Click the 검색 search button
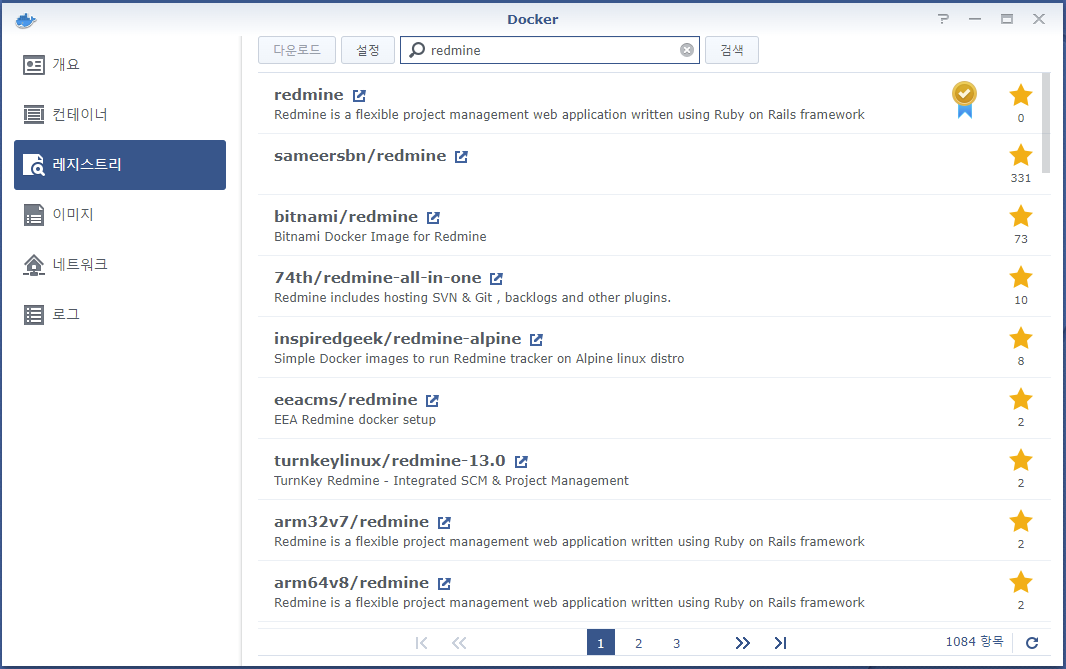 pos(732,50)
